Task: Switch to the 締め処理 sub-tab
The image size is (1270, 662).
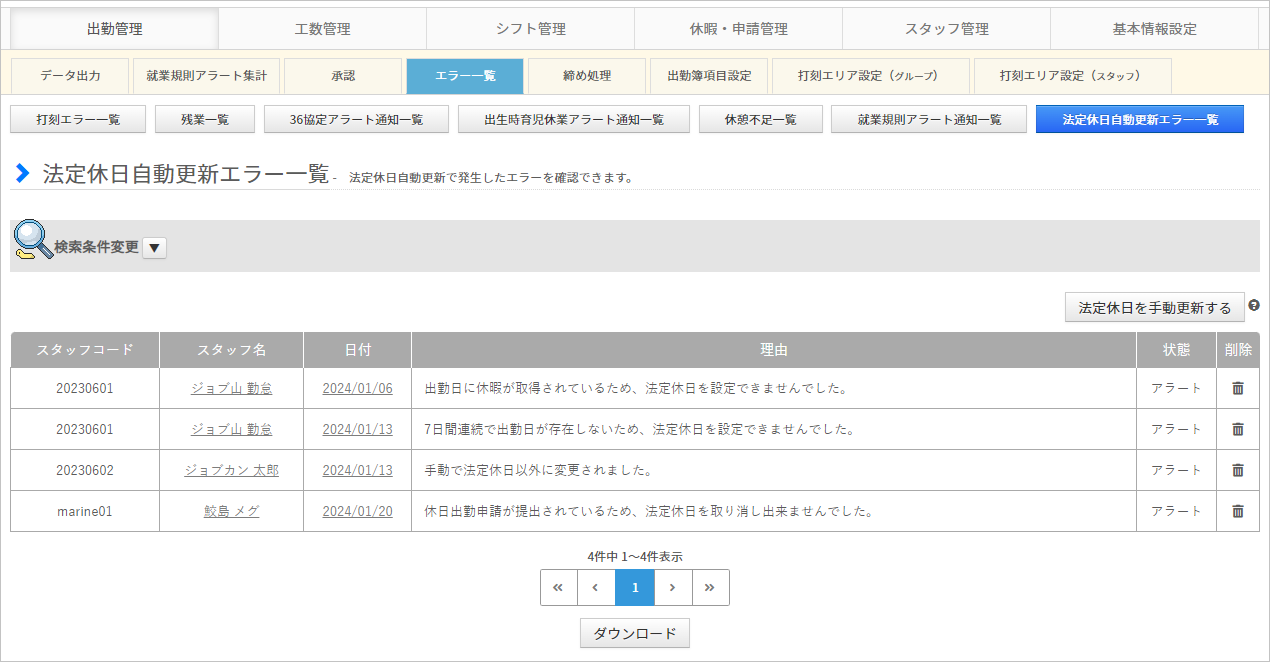Action: coord(585,76)
